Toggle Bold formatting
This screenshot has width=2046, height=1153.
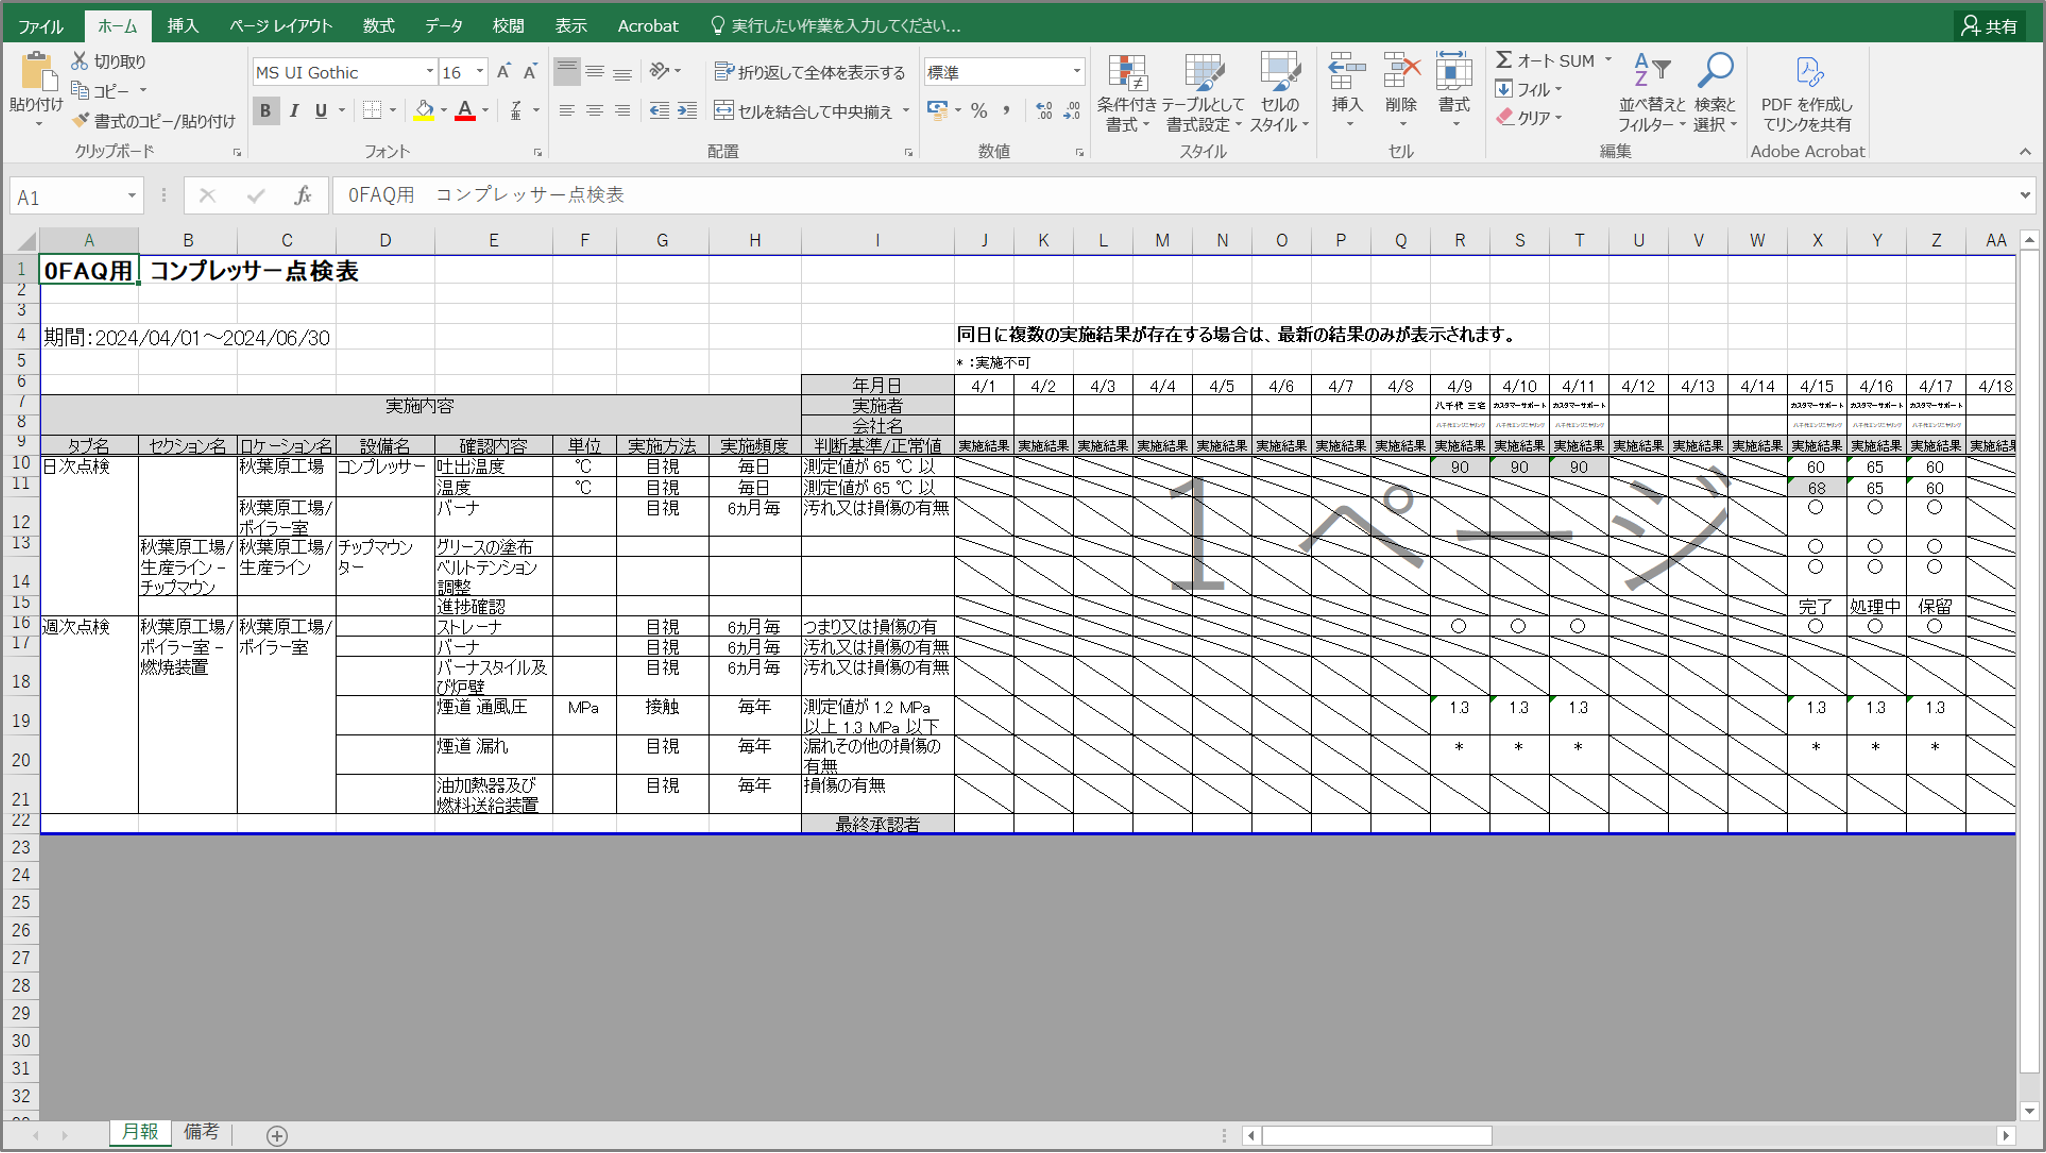(265, 111)
